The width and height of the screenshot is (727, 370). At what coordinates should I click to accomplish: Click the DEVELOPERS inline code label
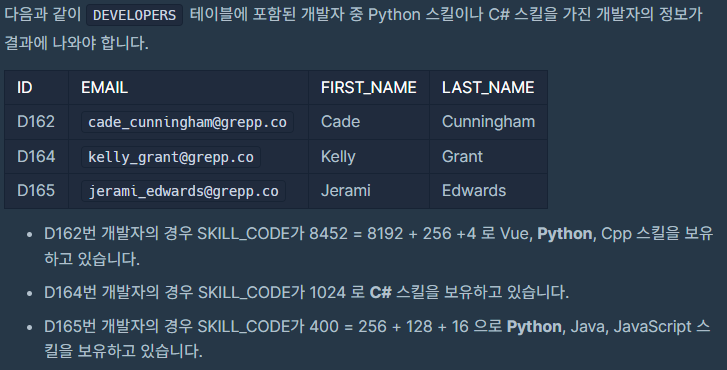tap(134, 15)
